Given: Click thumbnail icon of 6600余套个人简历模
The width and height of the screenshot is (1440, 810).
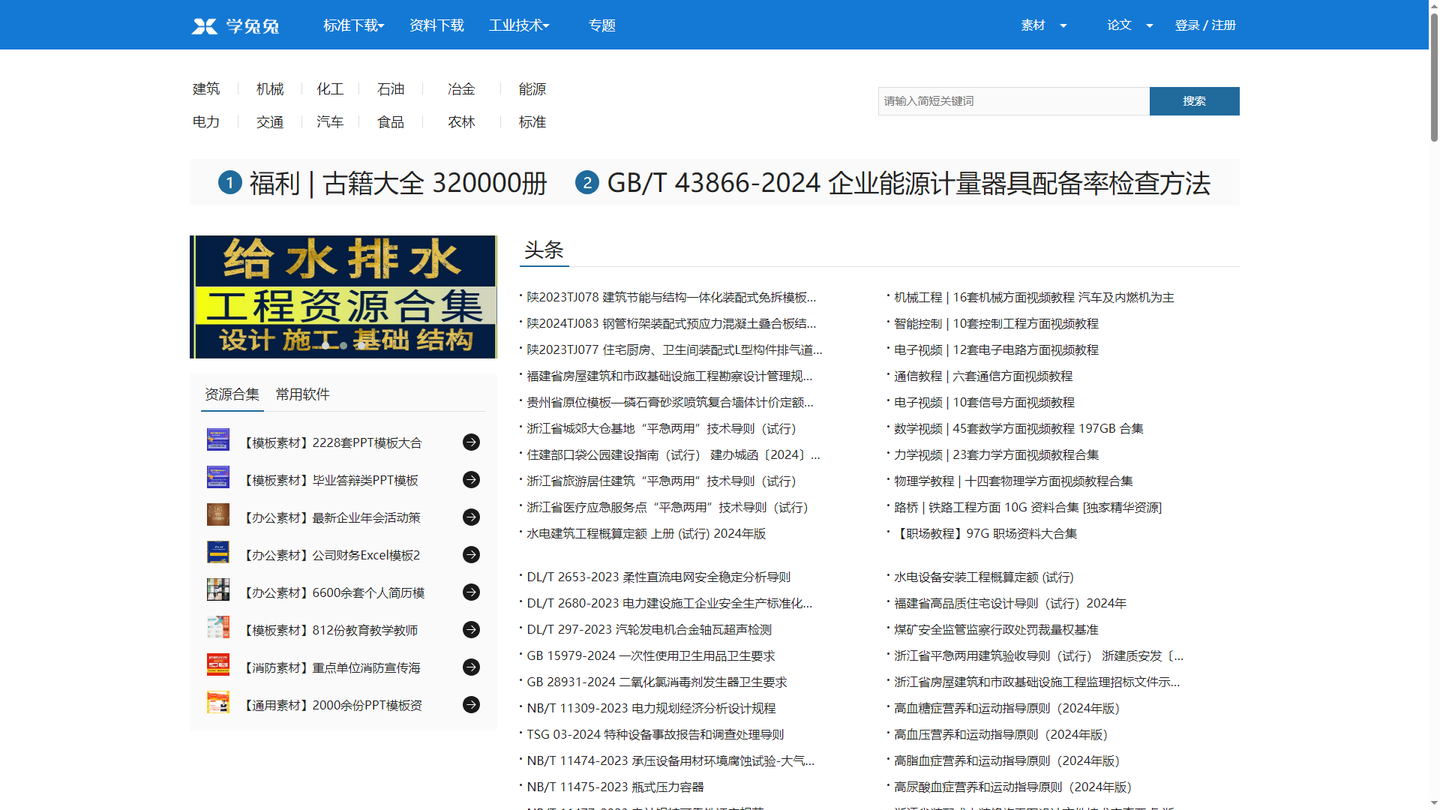Looking at the screenshot, I should [x=218, y=590].
